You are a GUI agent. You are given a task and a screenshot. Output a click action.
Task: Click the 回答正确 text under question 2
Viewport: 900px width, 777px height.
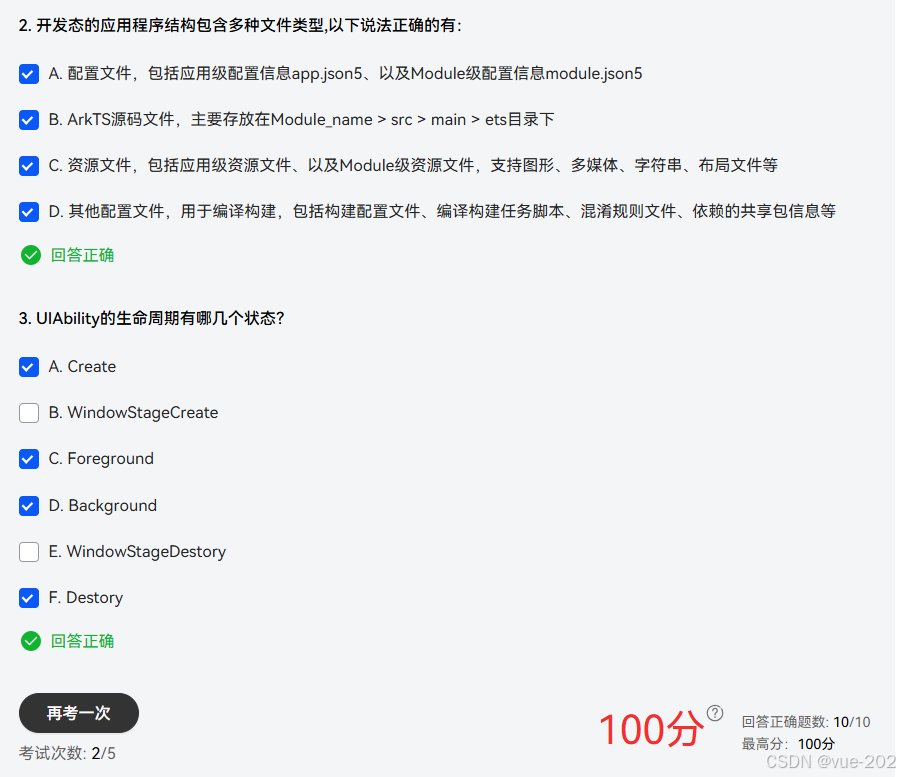(x=82, y=255)
